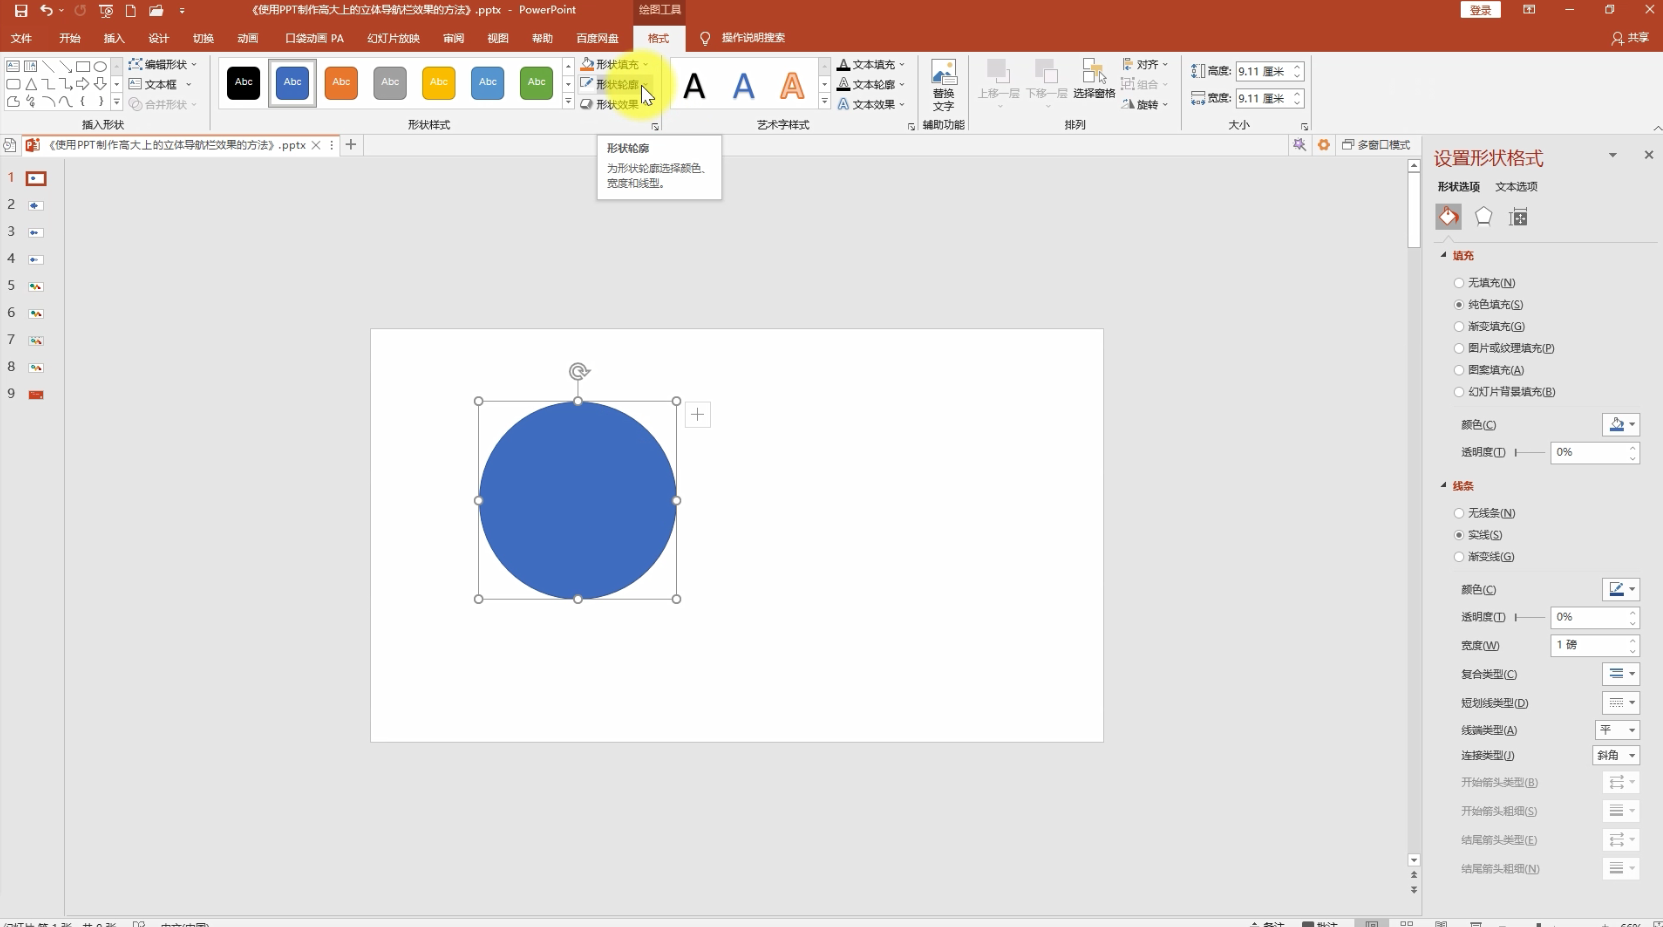Click the 多窗口模式 button
Screen dimensions: 1663x927
tap(1376, 145)
